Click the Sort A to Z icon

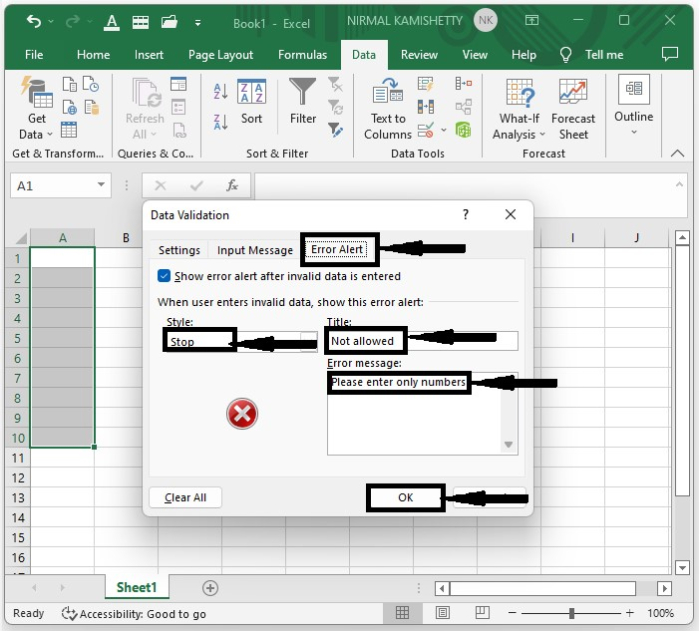tap(221, 93)
